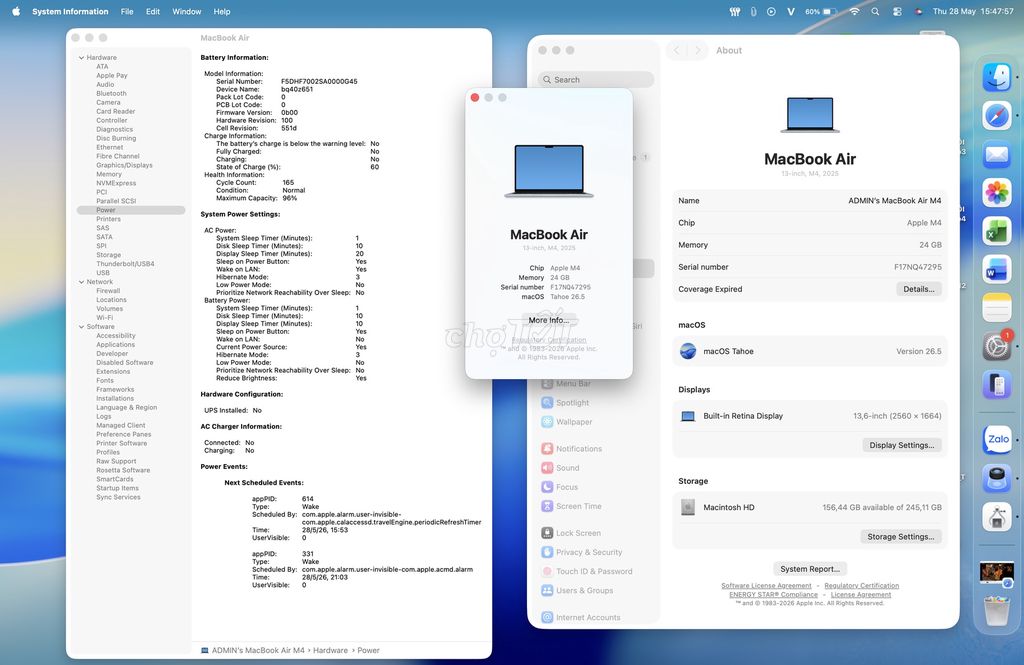Select the highlighted Power item

click(131, 210)
